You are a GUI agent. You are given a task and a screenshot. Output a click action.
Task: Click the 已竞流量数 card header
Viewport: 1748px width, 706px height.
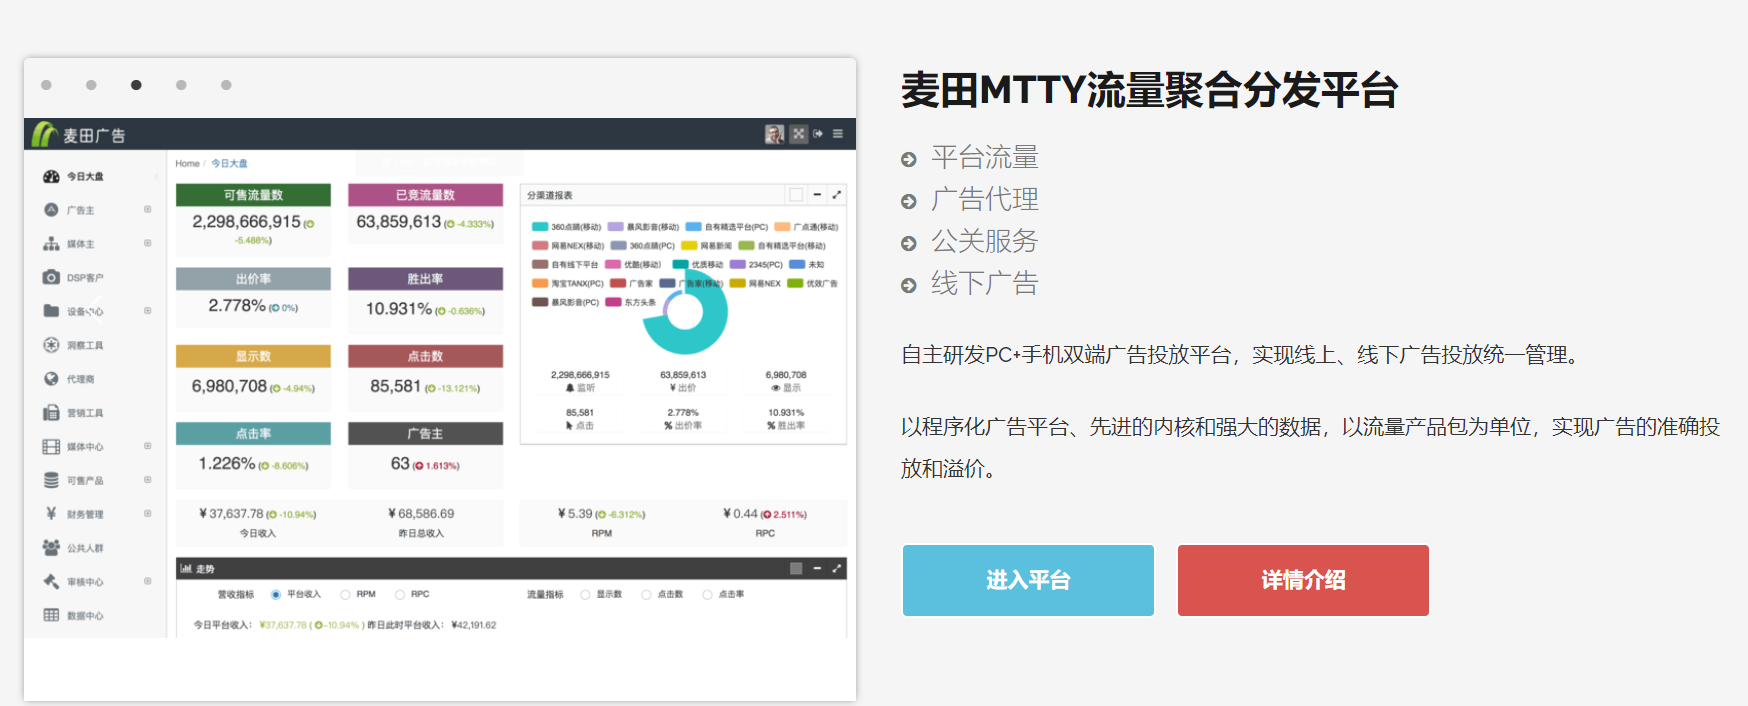click(x=425, y=195)
